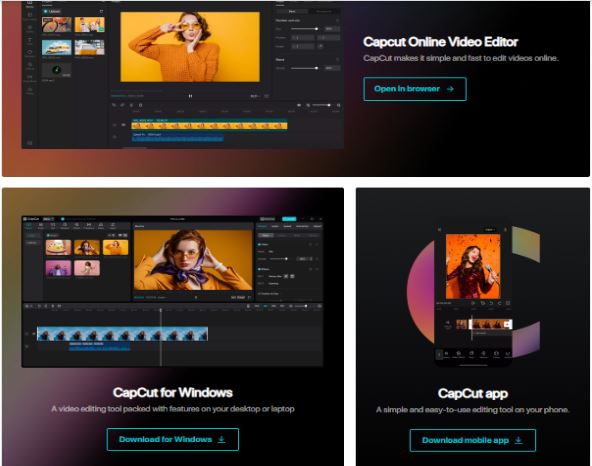The width and height of the screenshot is (592, 466).
Task: Select the music note audio file thumbnail
Action: (x=56, y=70)
